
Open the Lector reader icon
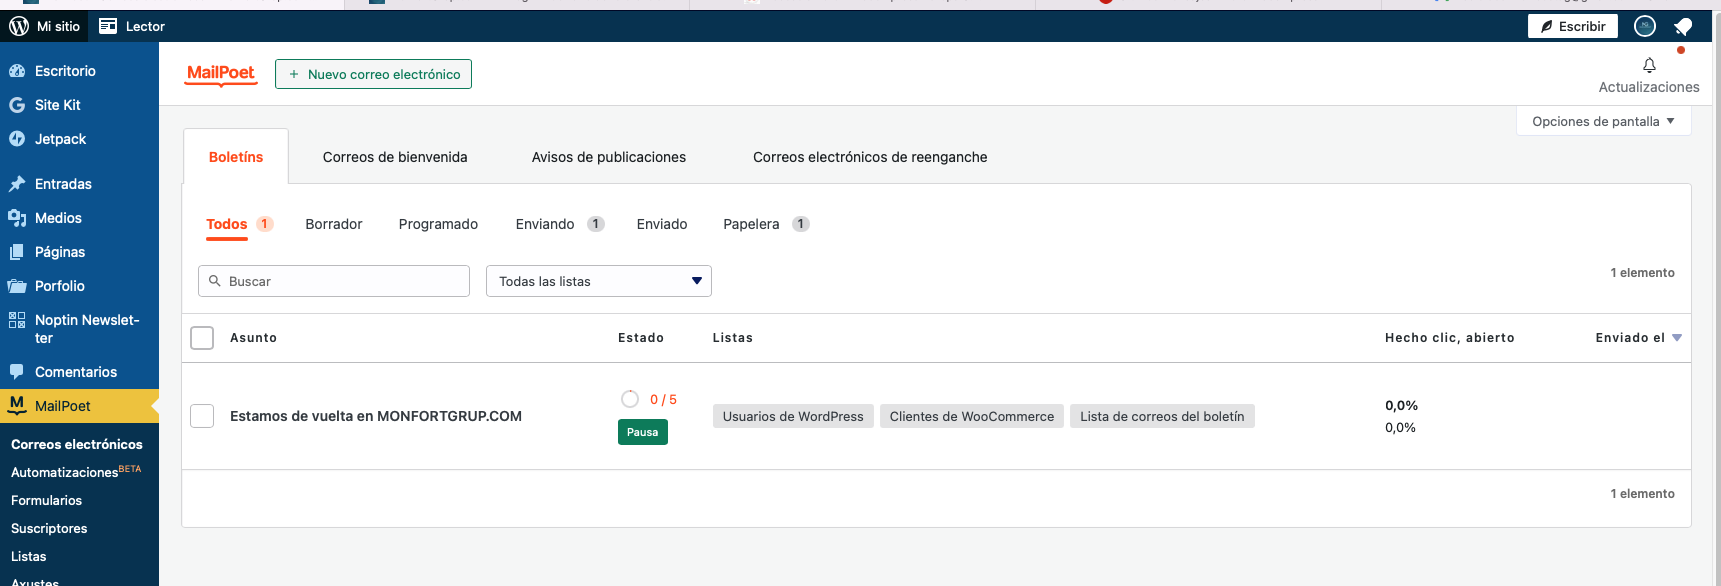click(x=108, y=26)
